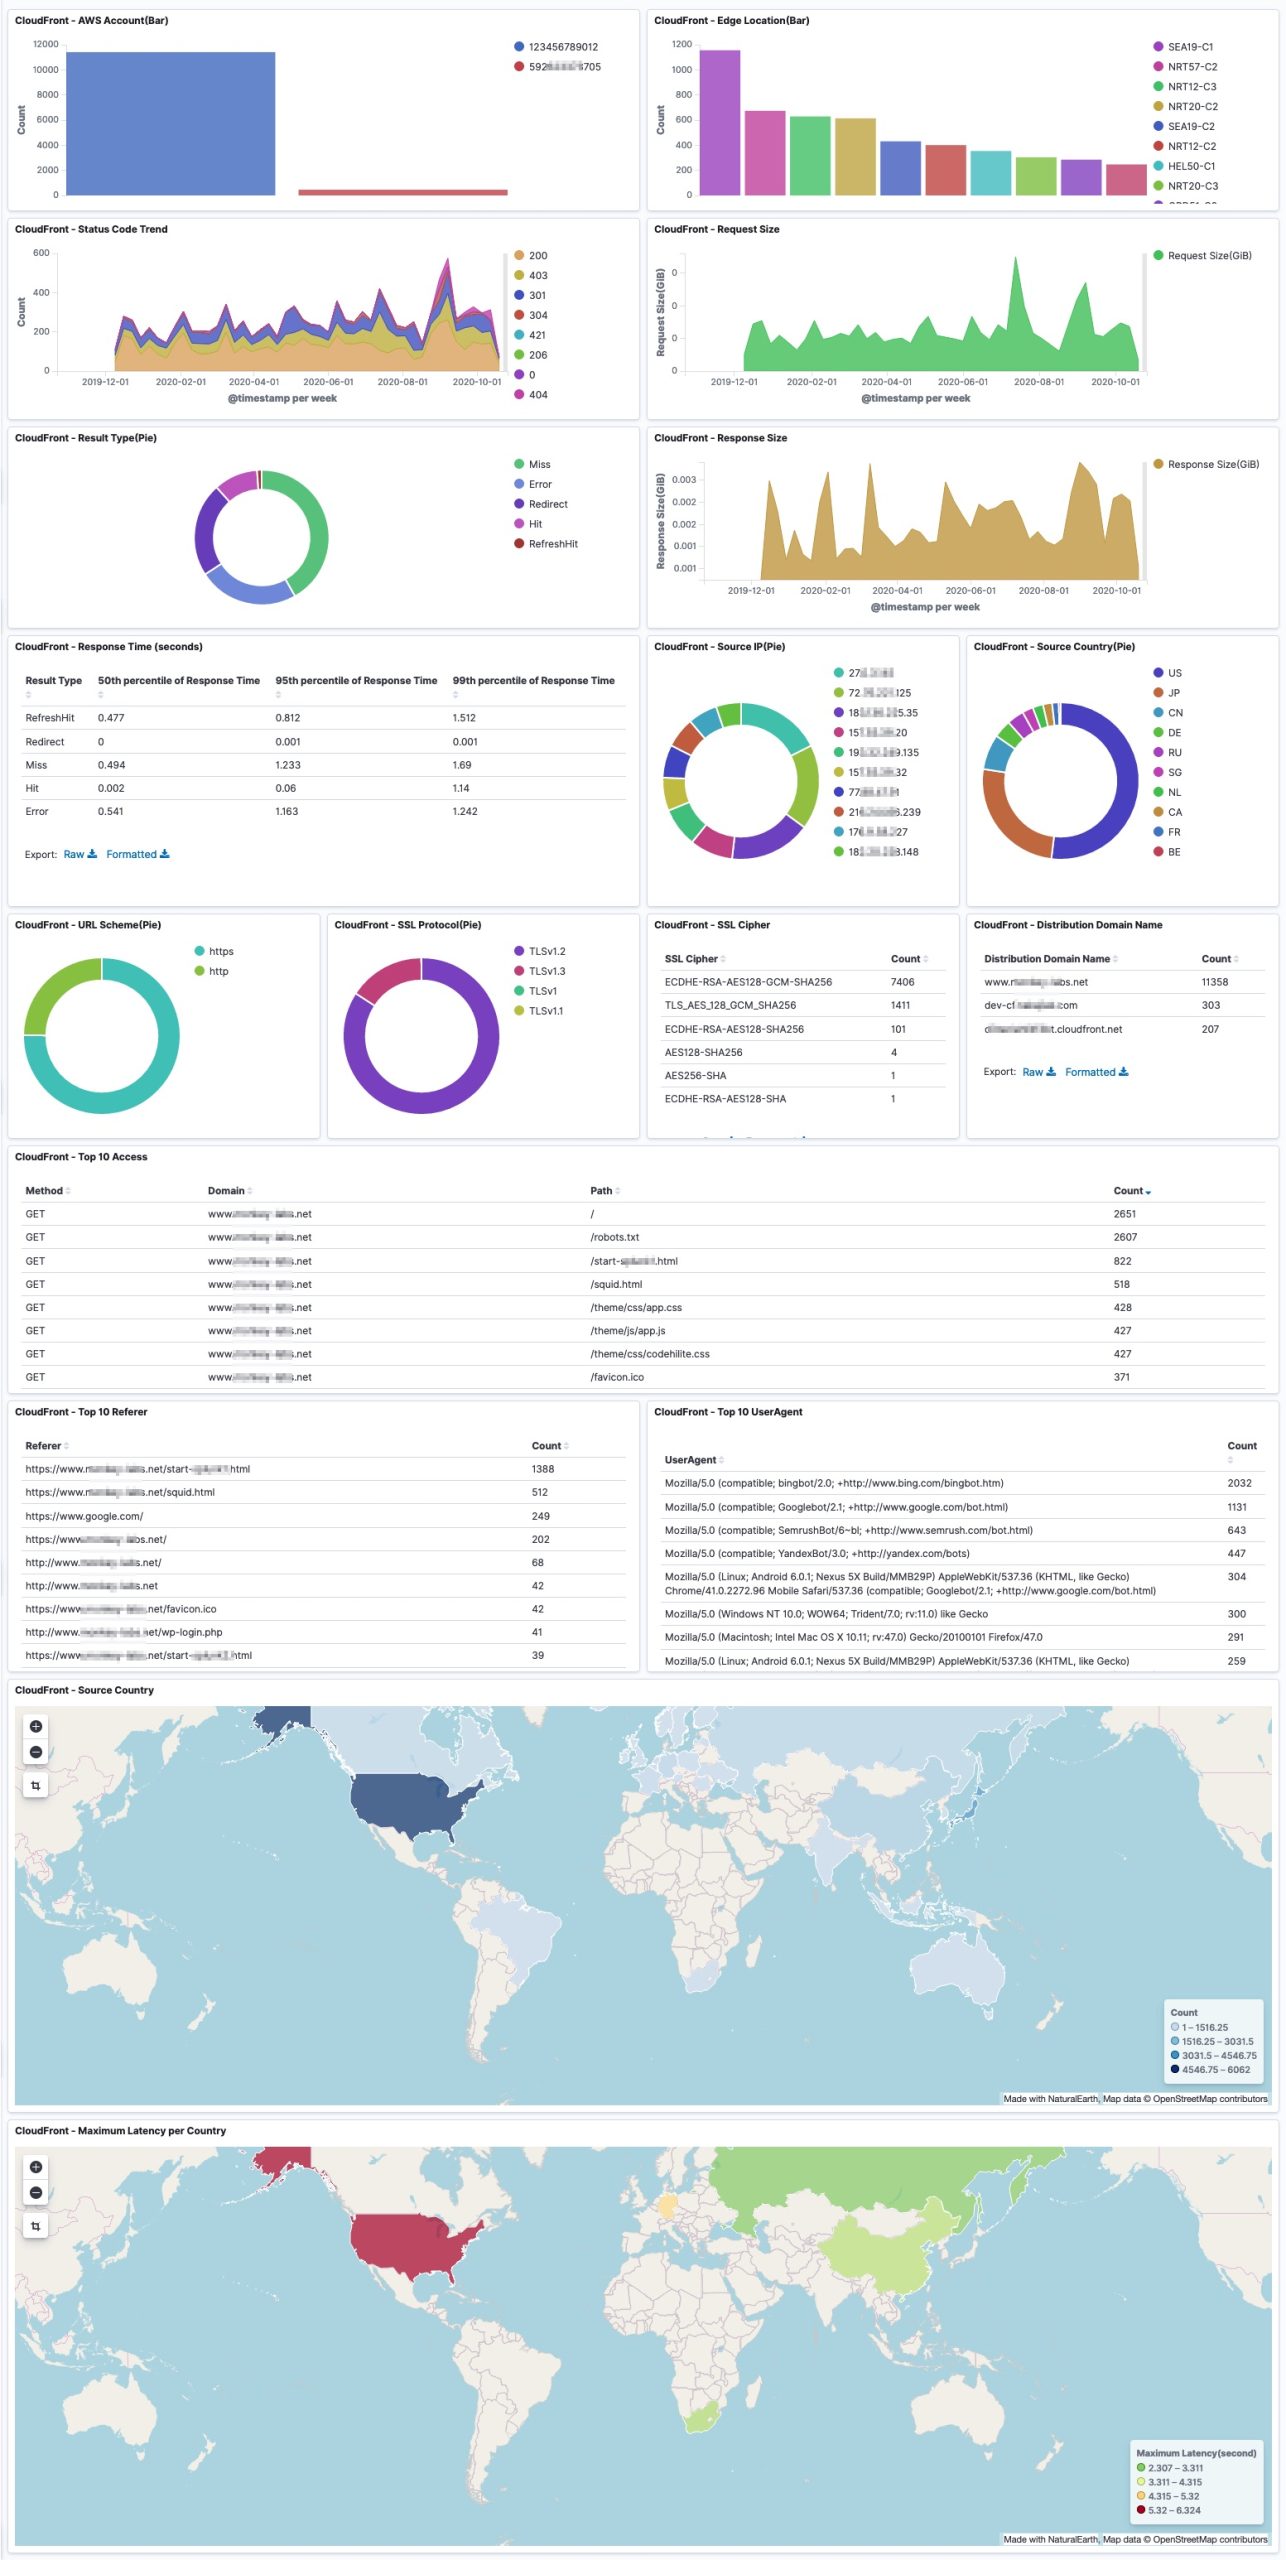1286x2560 pixels.
Task: Zoom in on the Source Country map
Action: coord(36,1726)
